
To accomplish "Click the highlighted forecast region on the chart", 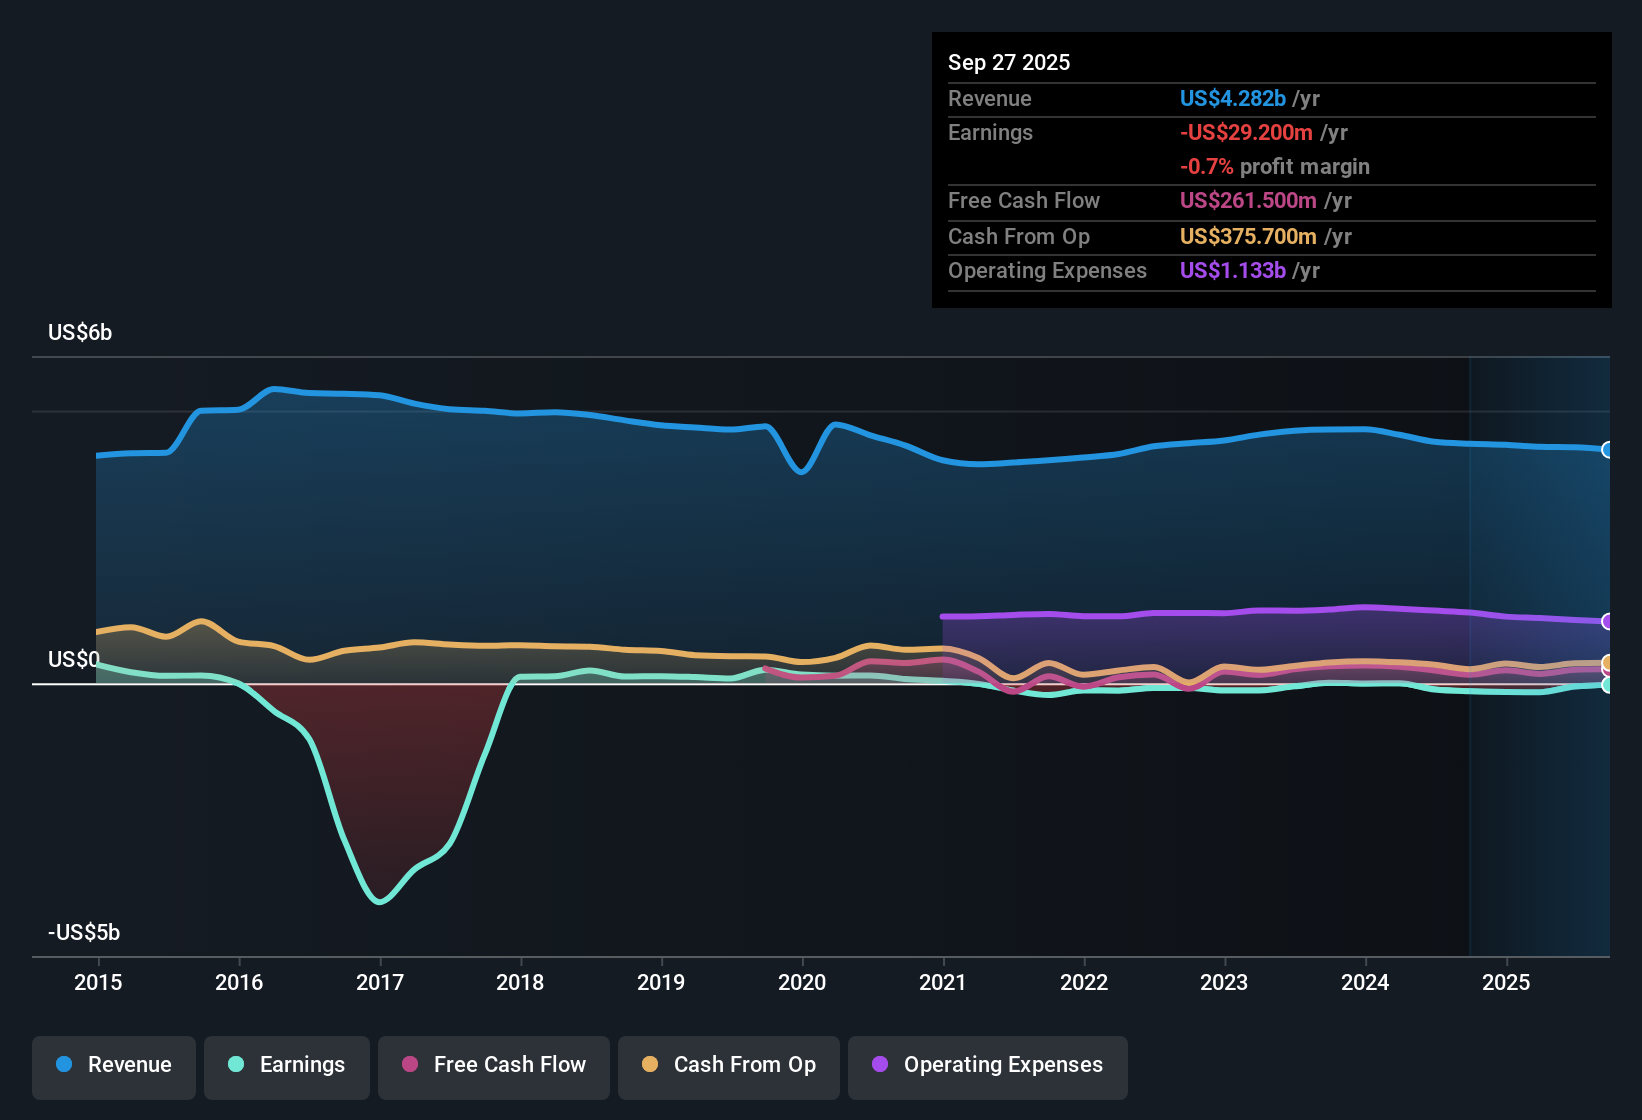I will pyautogui.click(x=1540, y=550).
